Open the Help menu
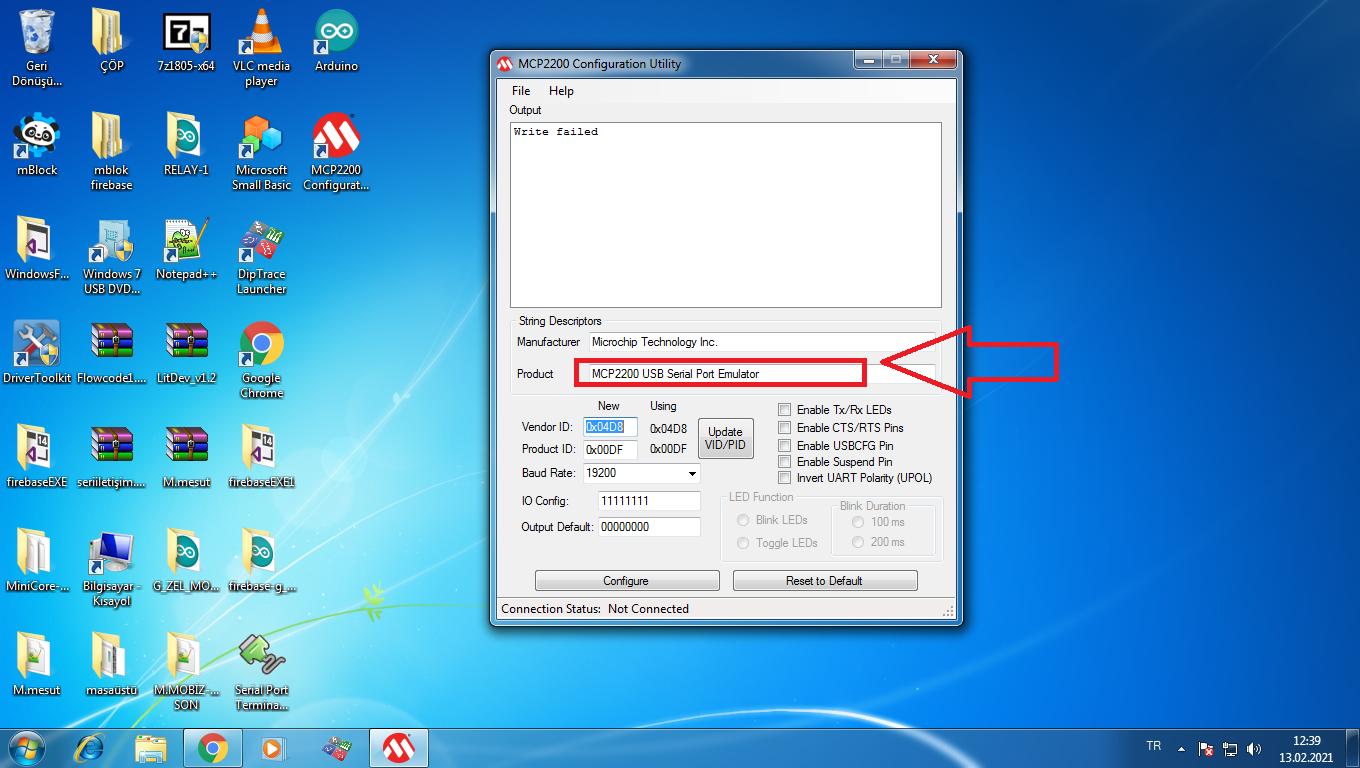The height and width of the screenshot is (768, 1360). coord(561,91)
